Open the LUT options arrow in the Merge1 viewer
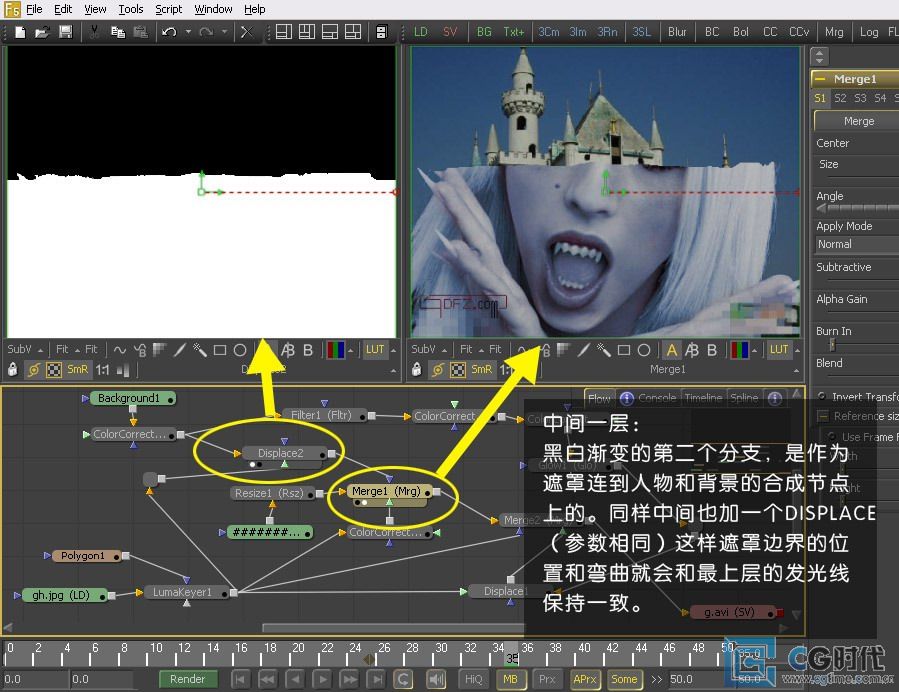This screenshot has height=692, width=899. point(797,350)
